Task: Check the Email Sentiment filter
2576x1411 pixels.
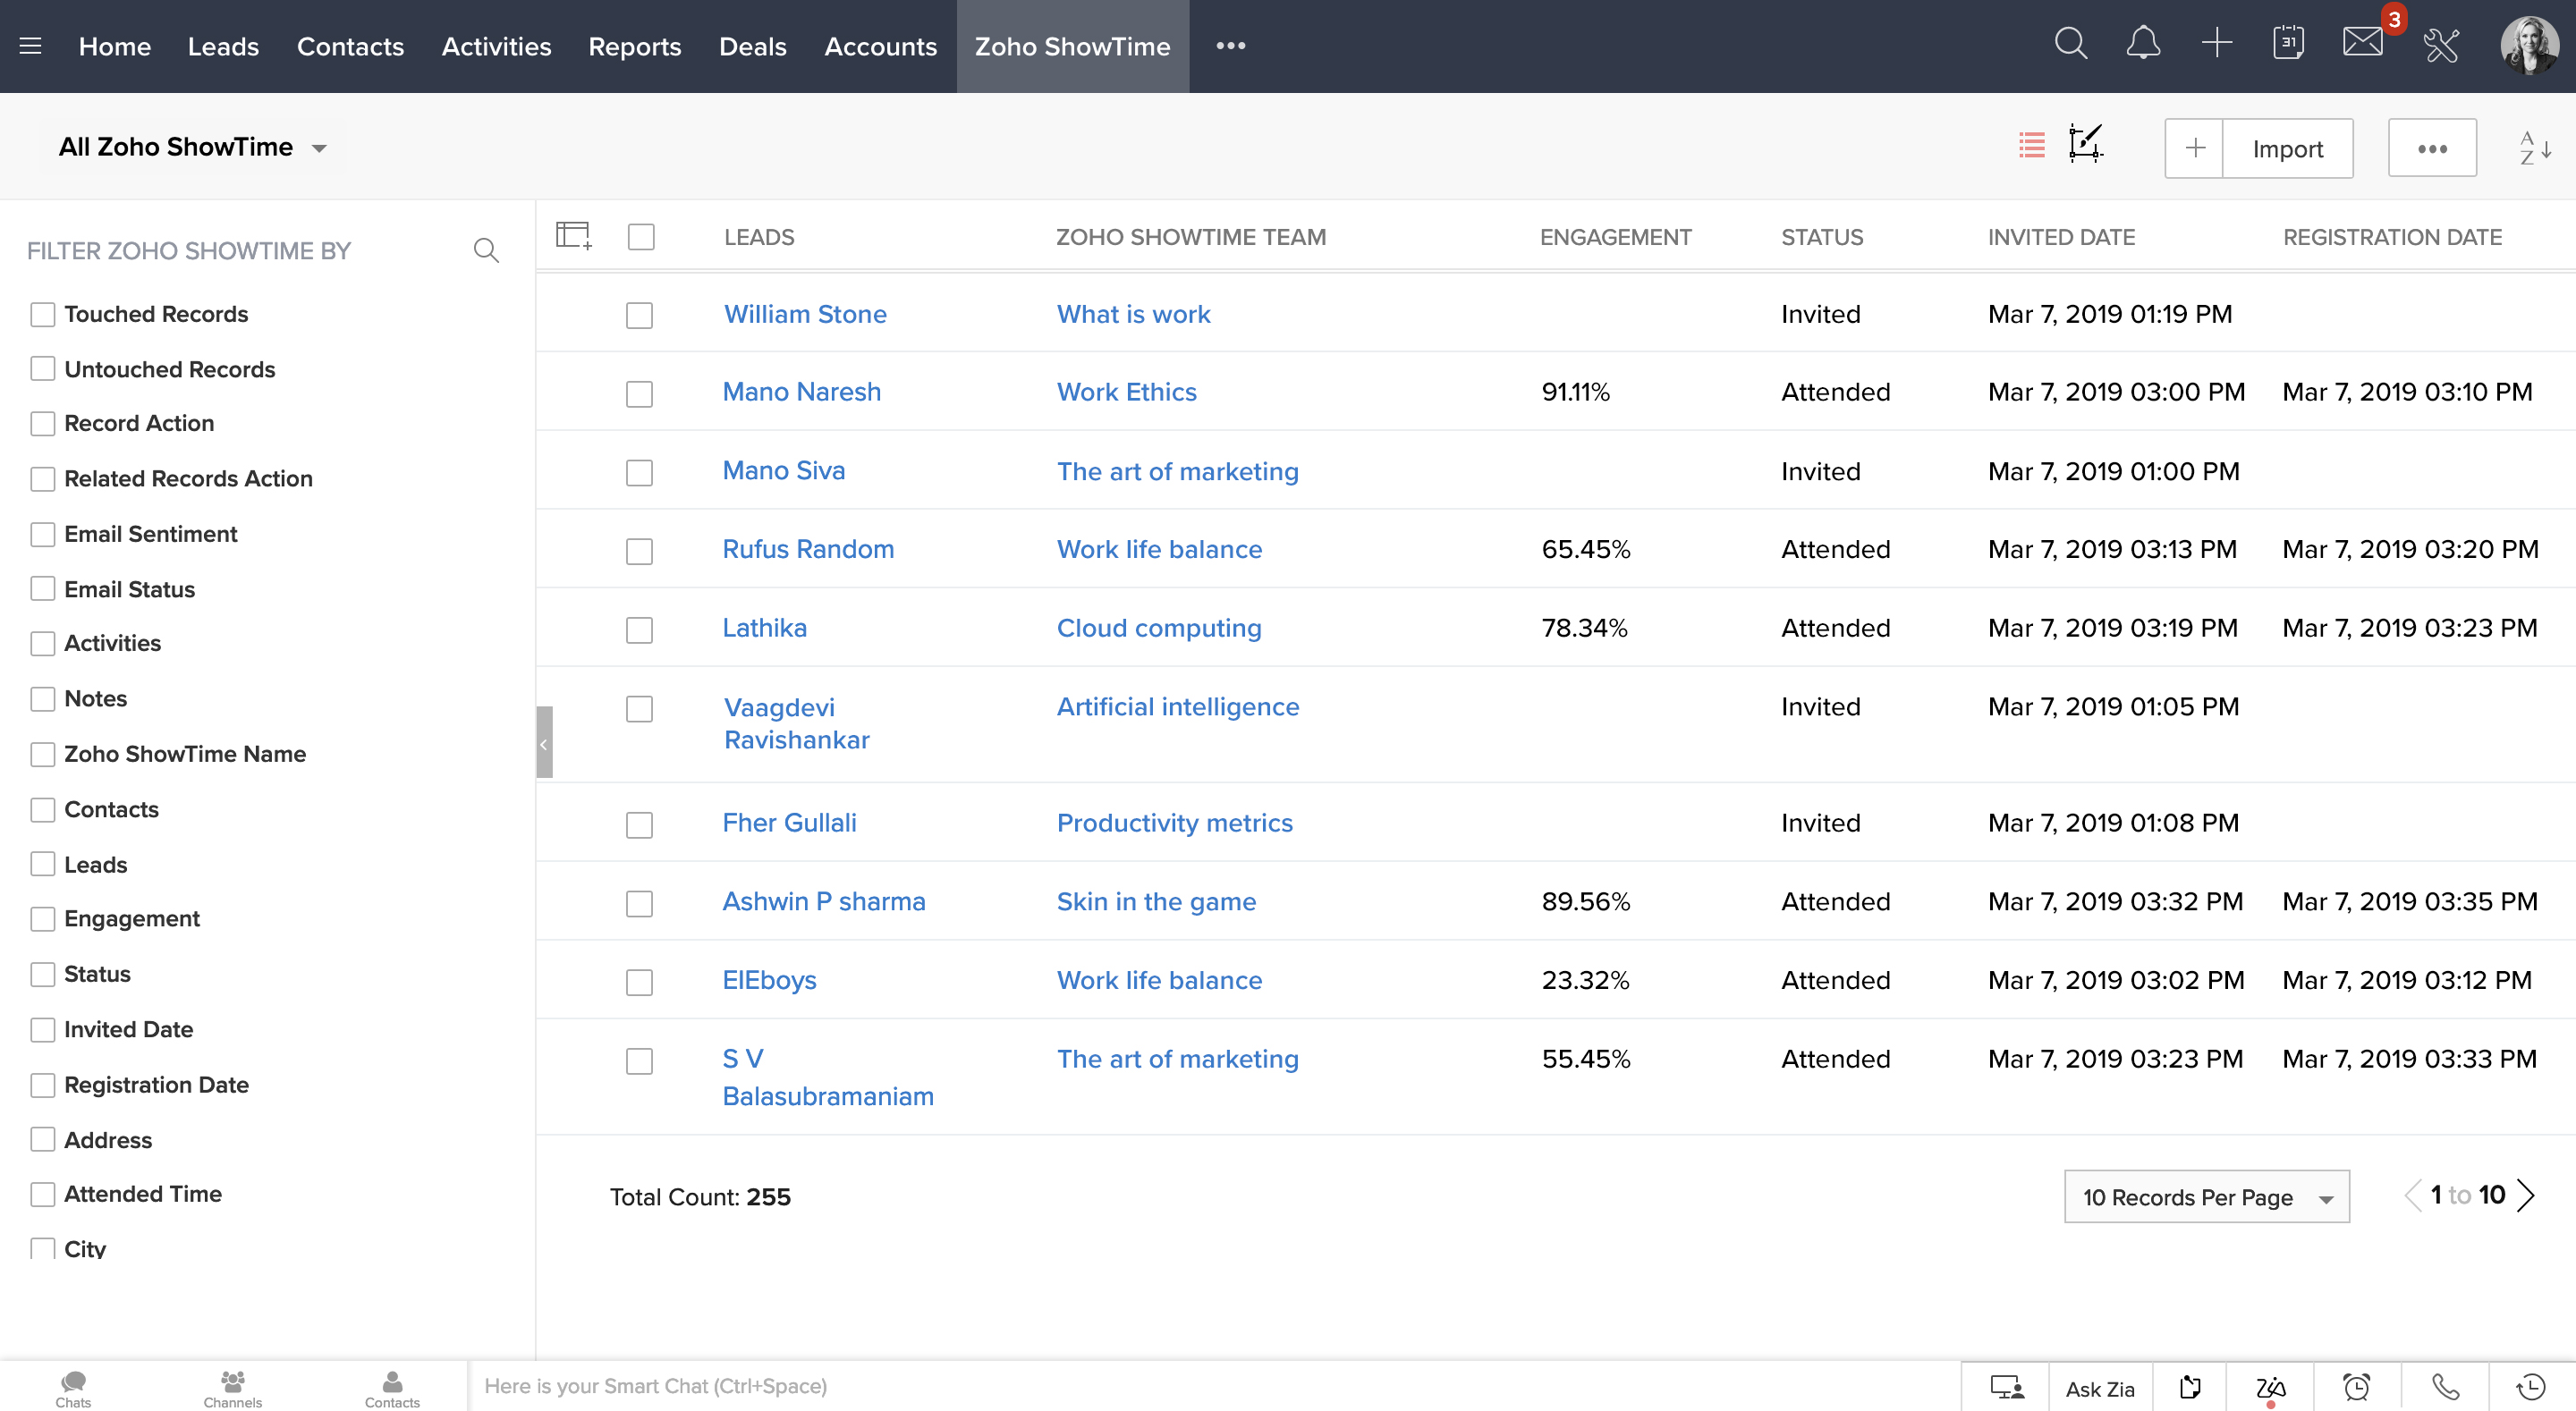Action: click(x=43, y=535)
